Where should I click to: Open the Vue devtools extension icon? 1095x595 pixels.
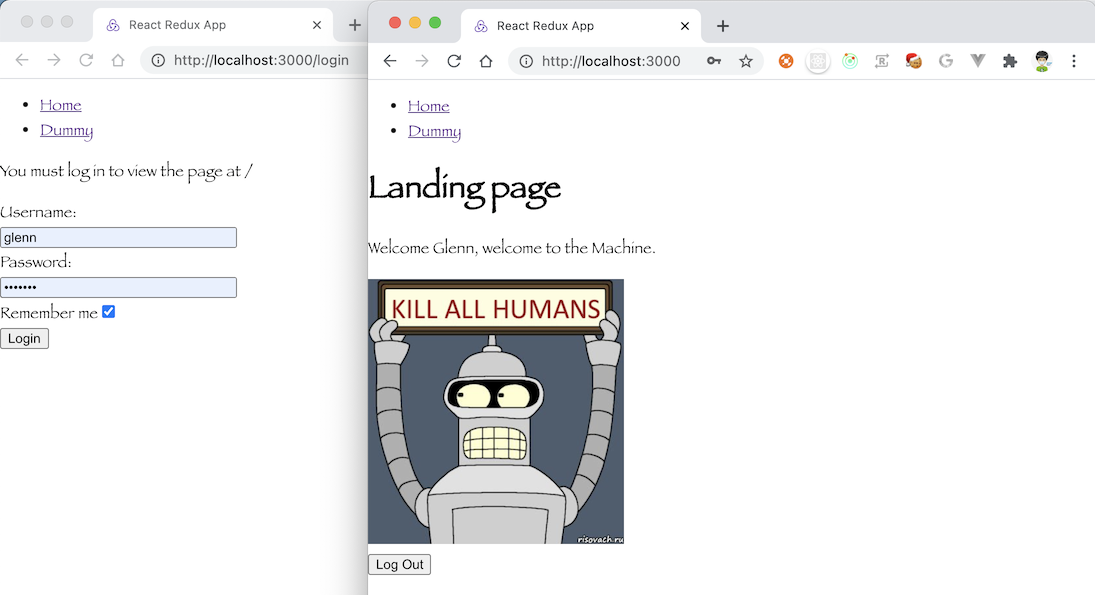coord(978,61)
